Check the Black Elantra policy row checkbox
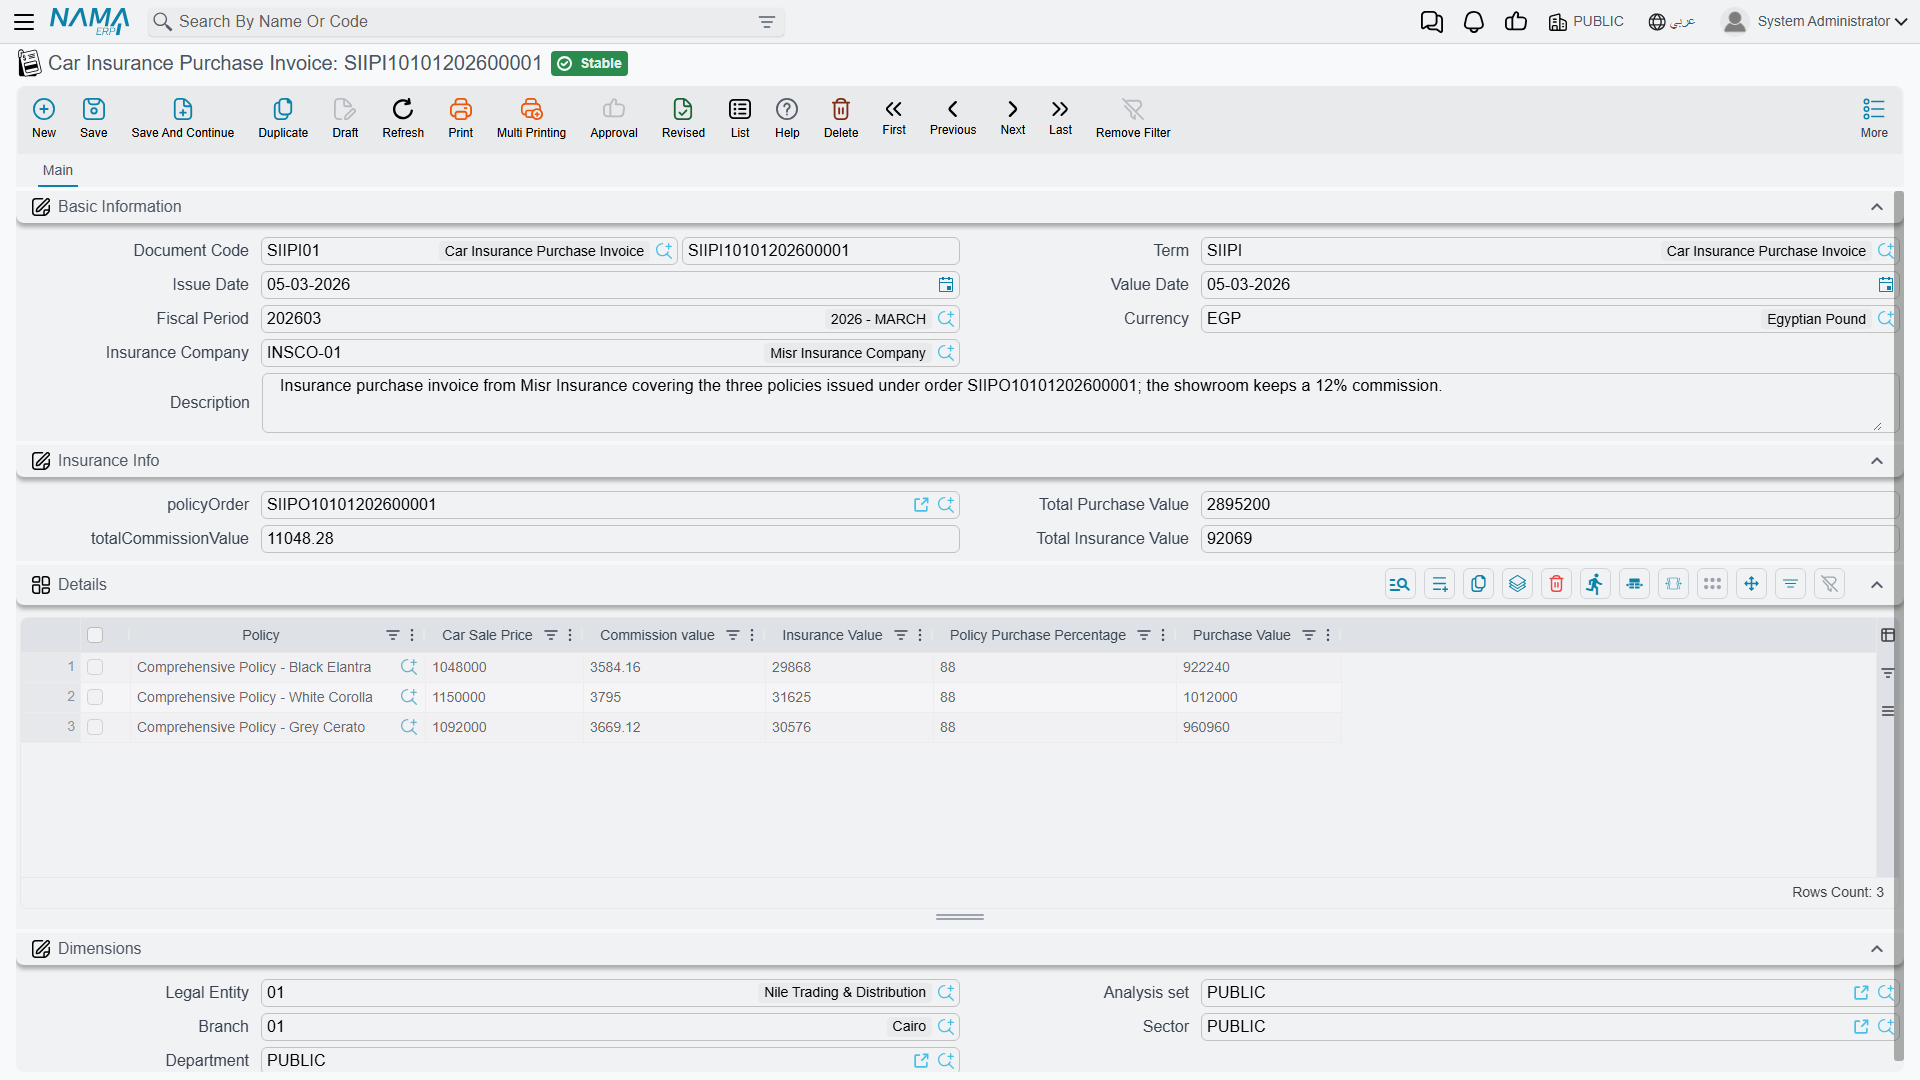Screen dimensions: 1920x1080 point(95,667)
